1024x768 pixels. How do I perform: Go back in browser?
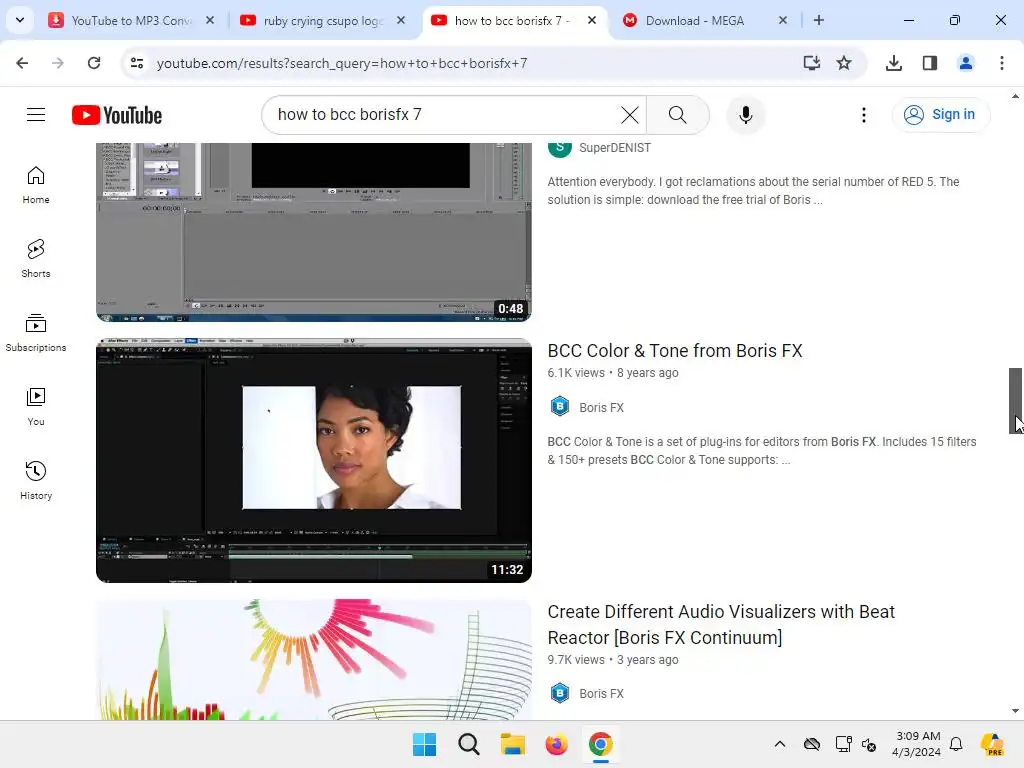pos(22,63)
